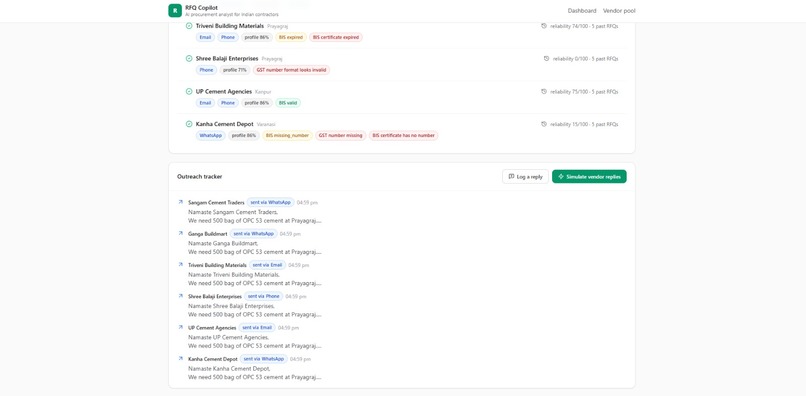Click BIS certificate expired tag
806x396 pixels.
click(336, 38)
